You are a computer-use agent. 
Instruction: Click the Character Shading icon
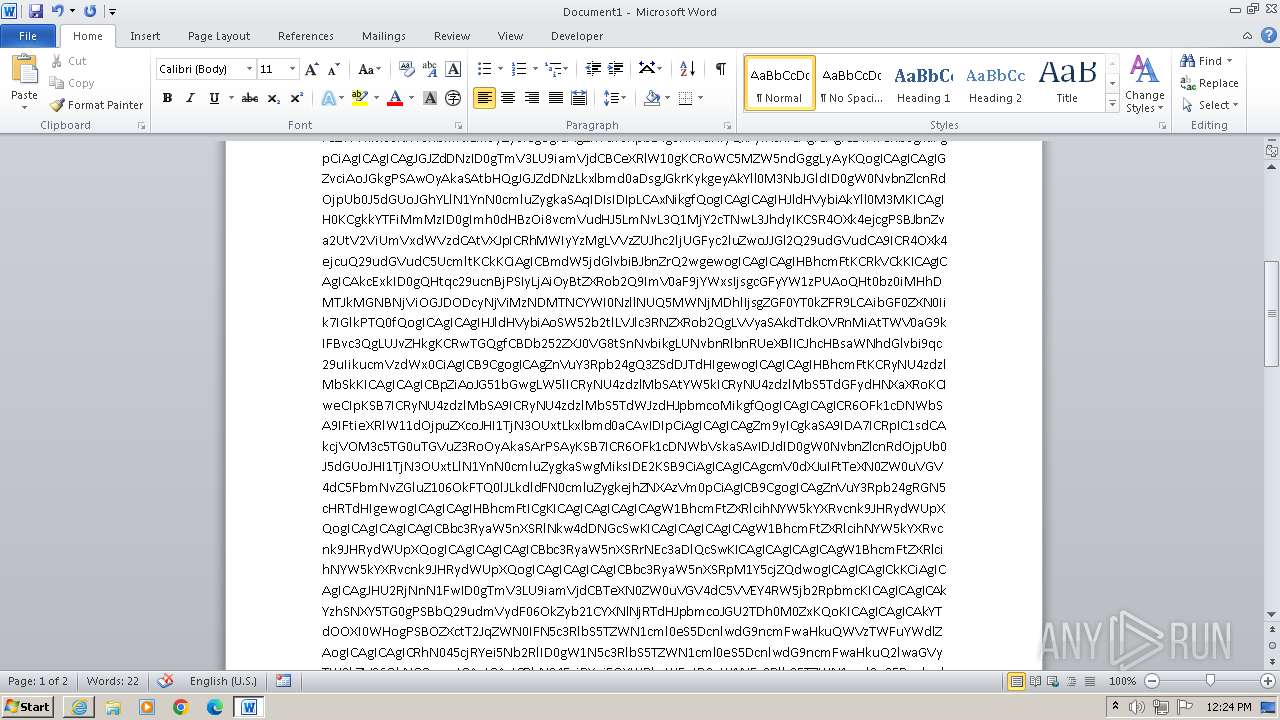coord(430,98)
